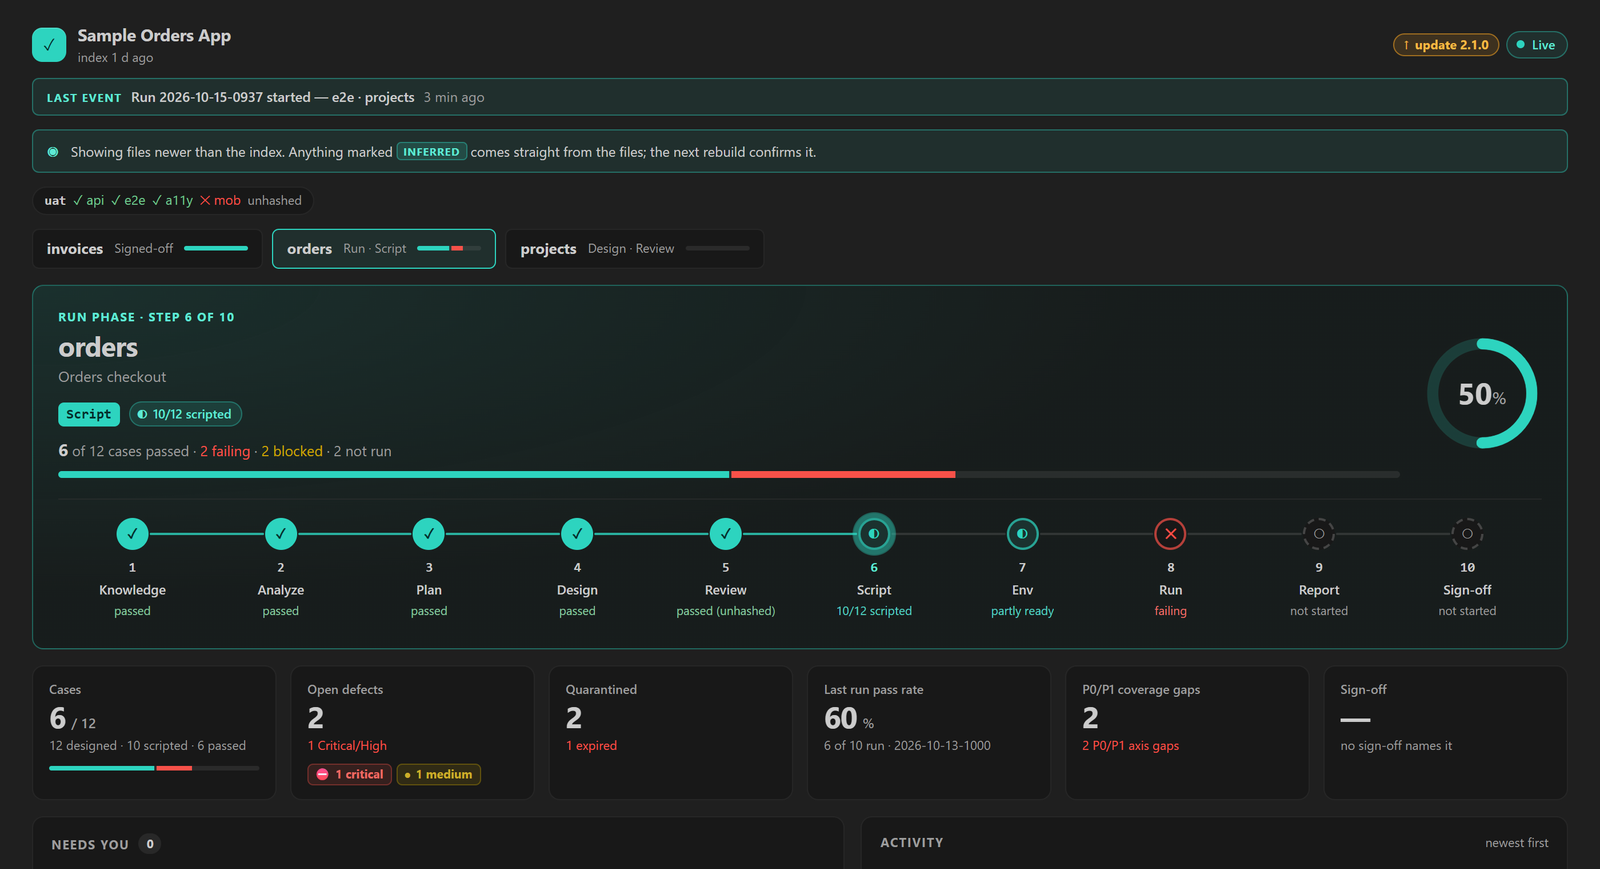The height and width of the screenshot is (869, 1600).
Task: Click the '2 blocked' text
Action: tap(292, 451)
